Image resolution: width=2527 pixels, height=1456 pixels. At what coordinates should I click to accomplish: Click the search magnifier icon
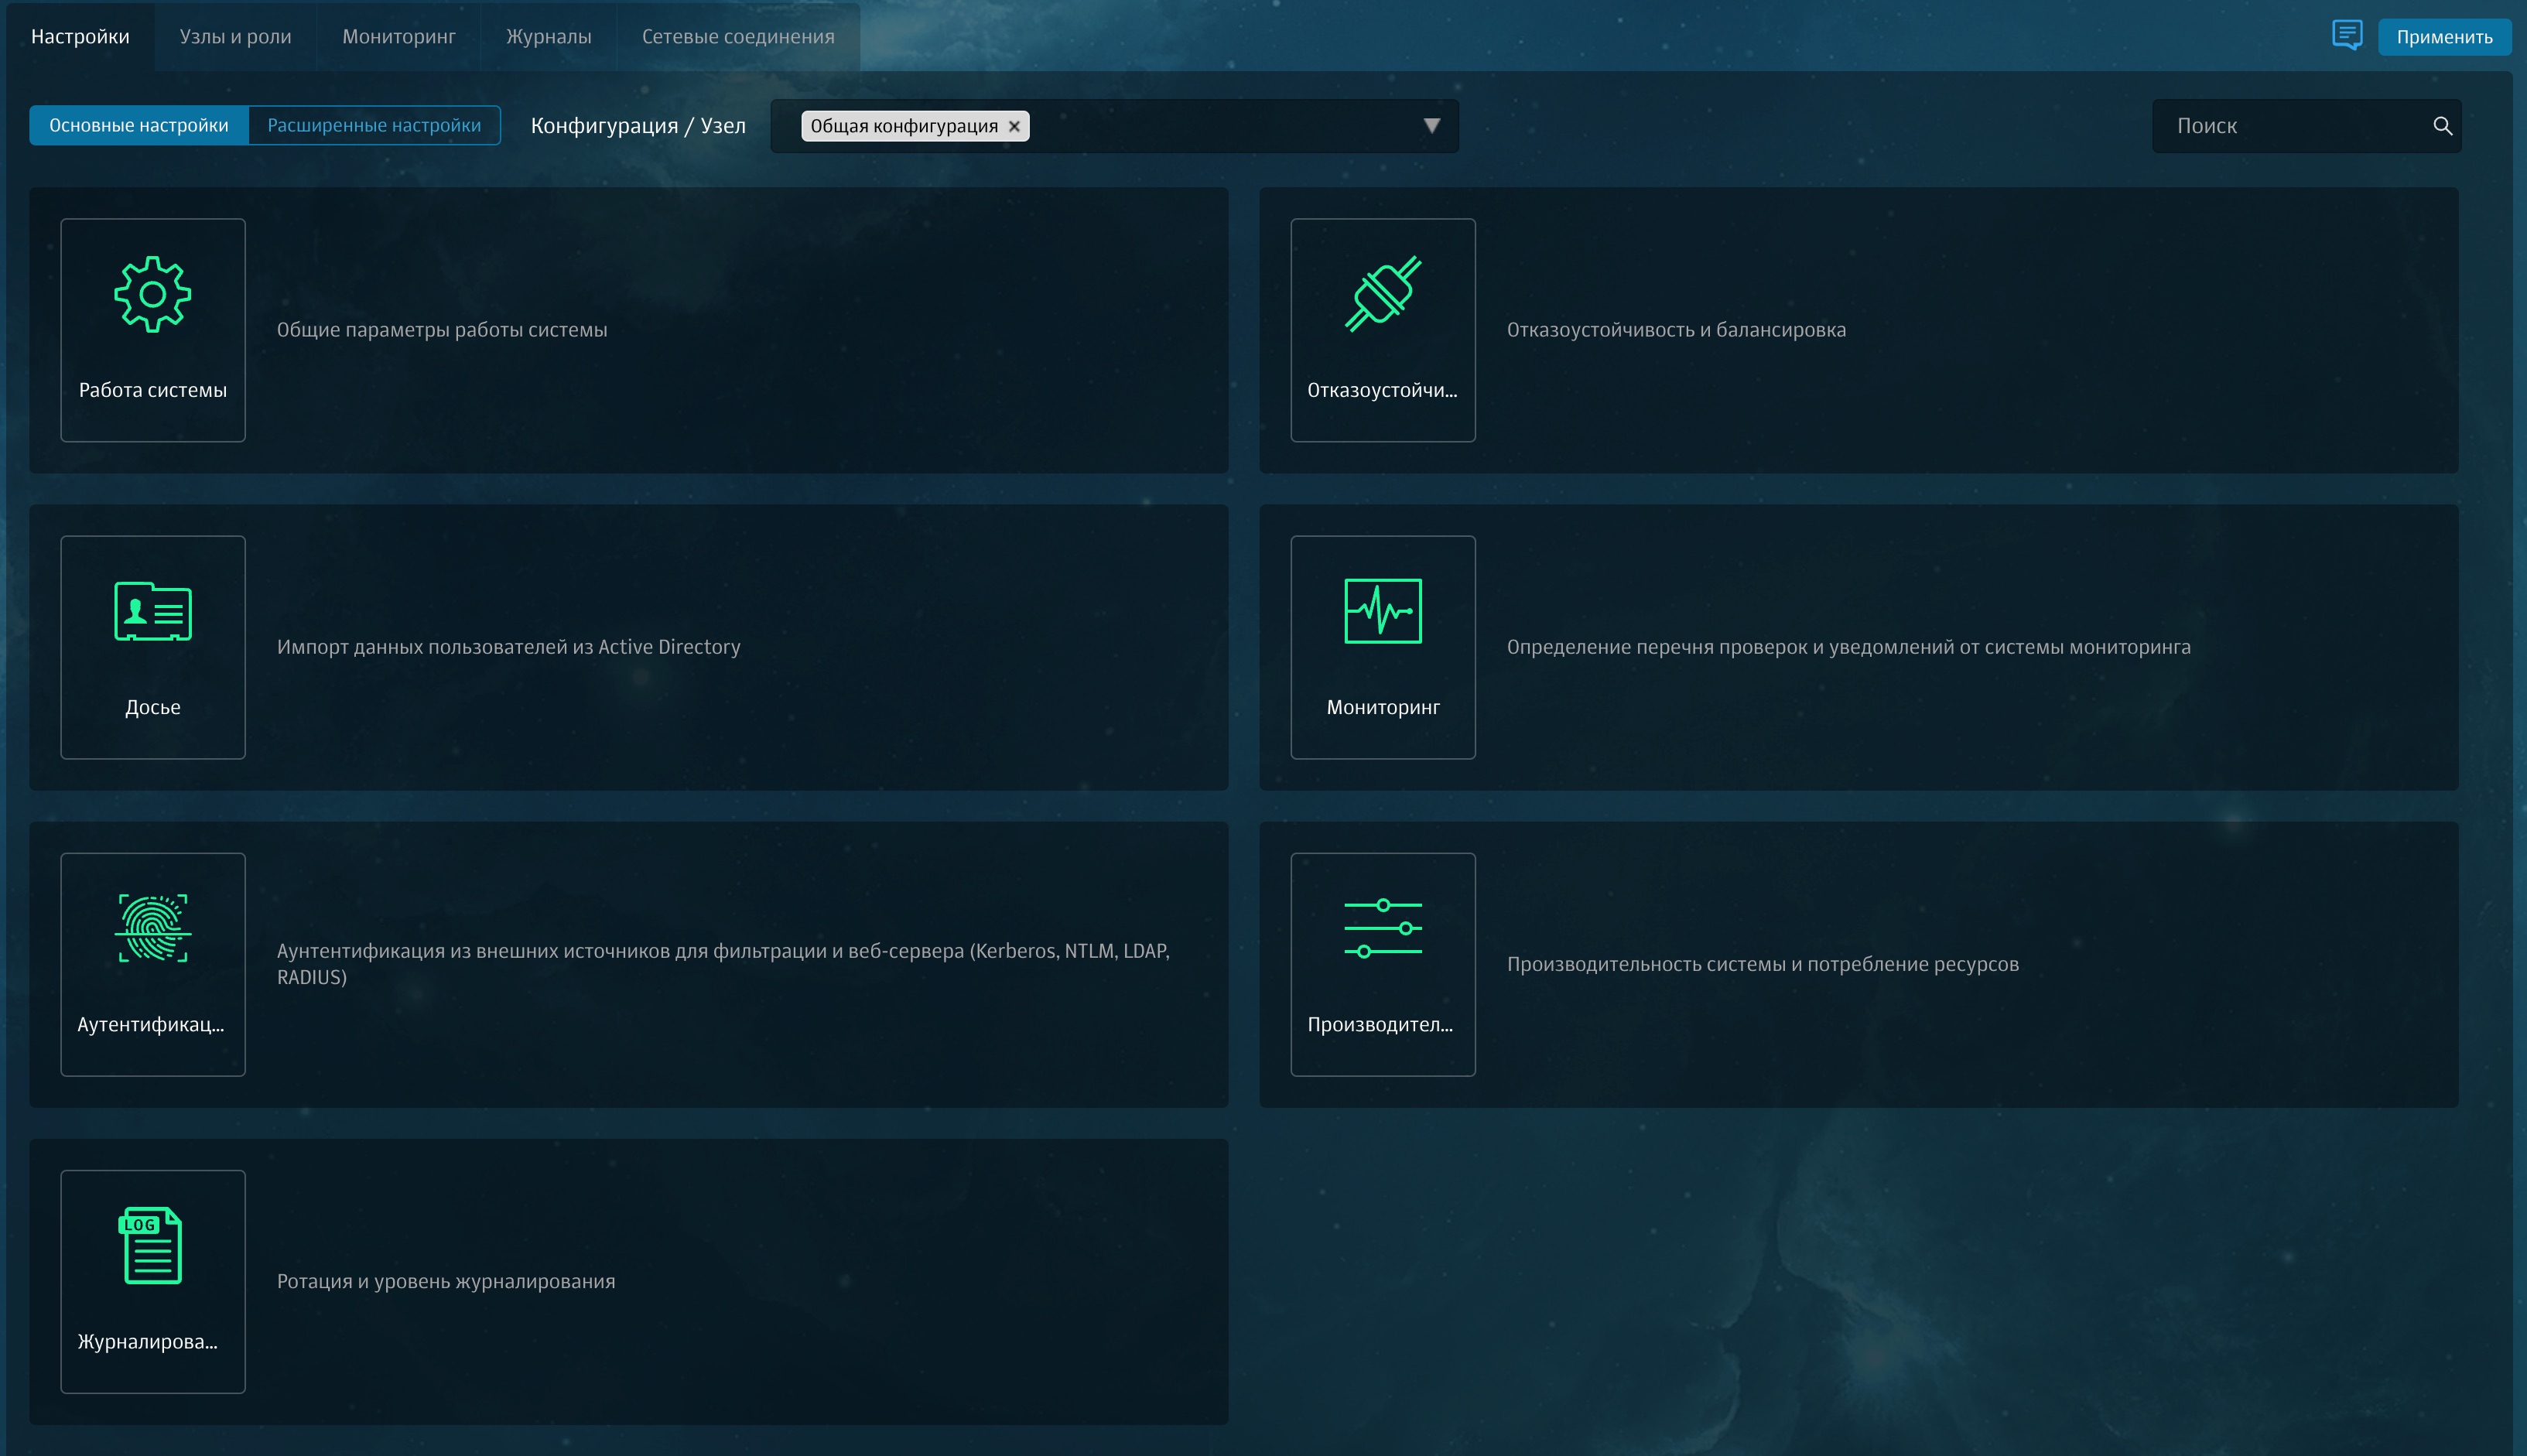(x=2442, y=126)
